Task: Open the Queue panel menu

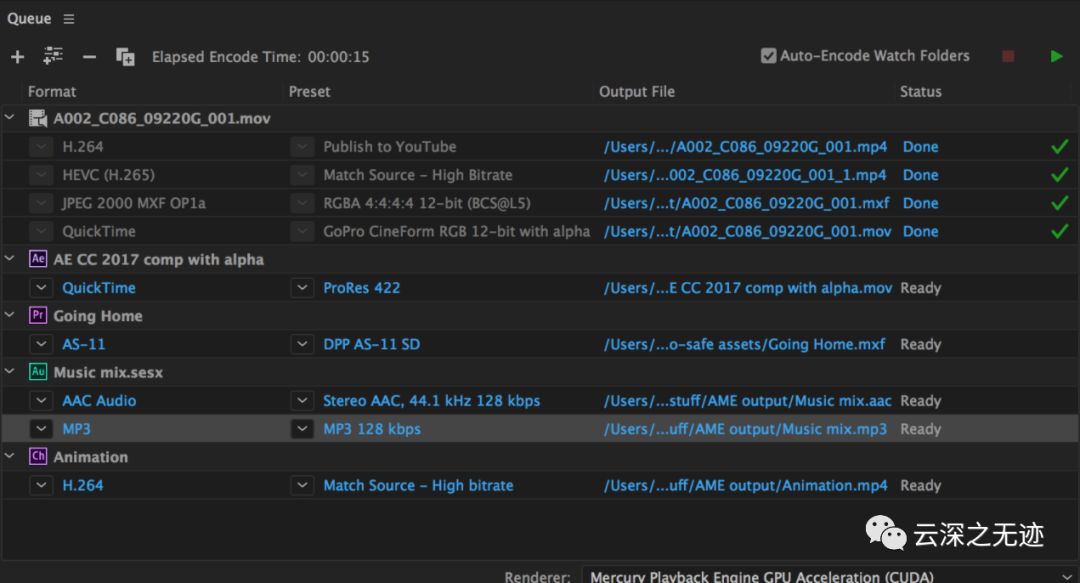Action: point(69,19)
